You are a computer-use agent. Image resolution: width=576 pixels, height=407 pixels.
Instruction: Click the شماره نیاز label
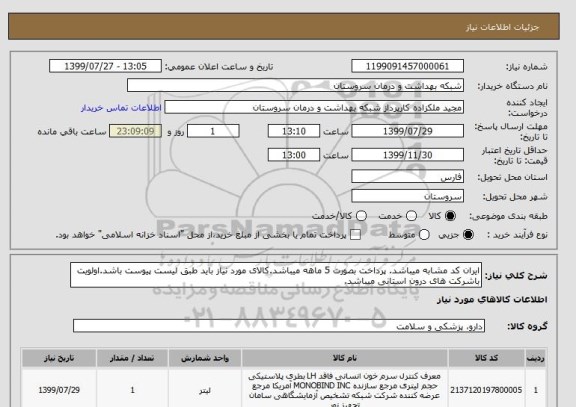tap(527, 67)
